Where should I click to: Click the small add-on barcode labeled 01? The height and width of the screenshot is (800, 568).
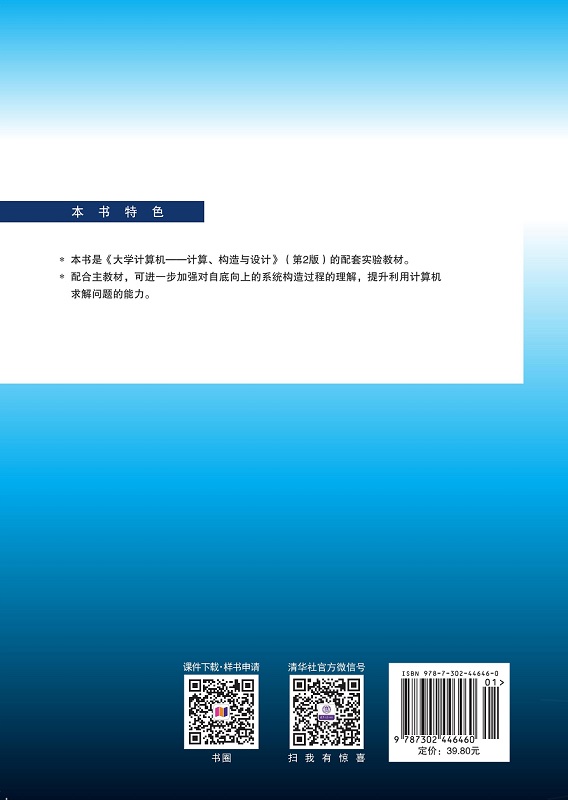pos(491,710)
